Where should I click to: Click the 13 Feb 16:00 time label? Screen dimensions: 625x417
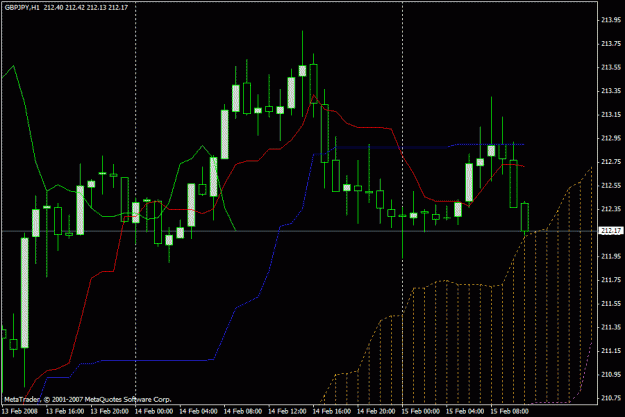(x=65, y=411)
